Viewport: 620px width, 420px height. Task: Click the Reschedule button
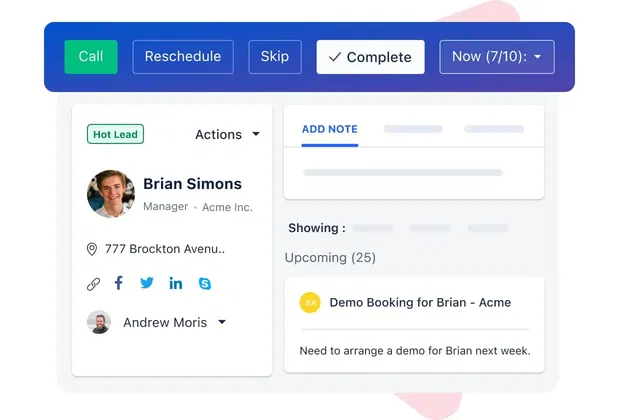(183, 57)
